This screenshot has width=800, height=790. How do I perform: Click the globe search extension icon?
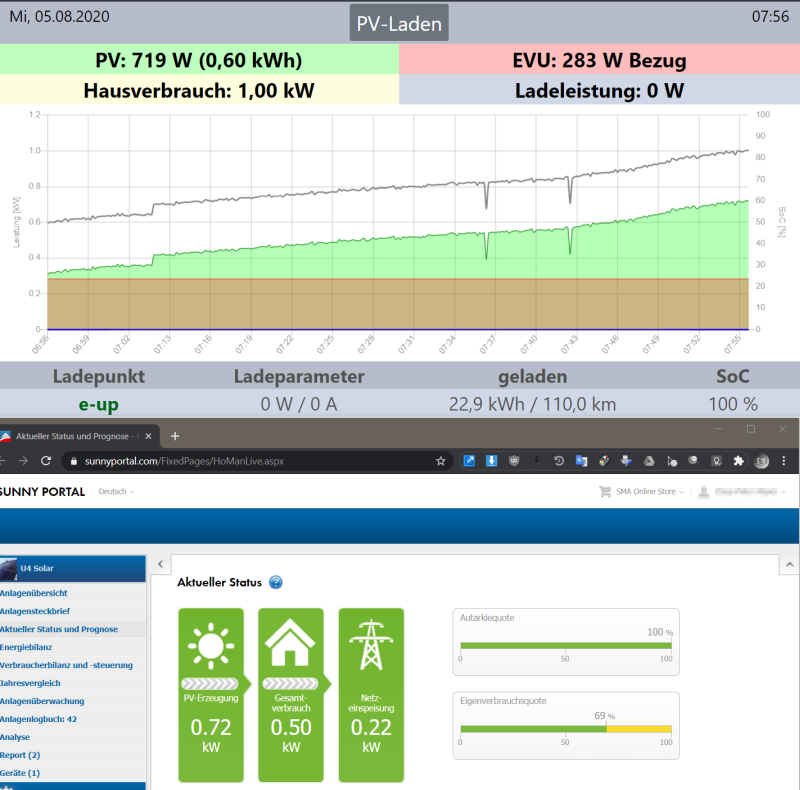coord(694,461)
